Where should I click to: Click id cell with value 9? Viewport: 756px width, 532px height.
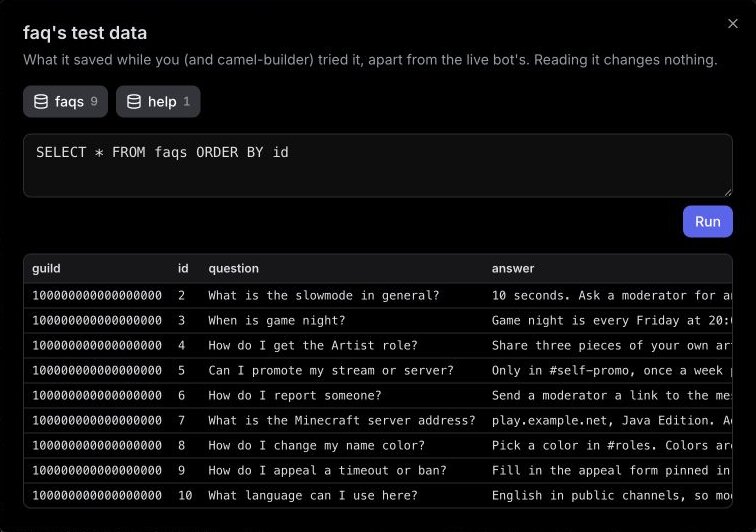181,471
